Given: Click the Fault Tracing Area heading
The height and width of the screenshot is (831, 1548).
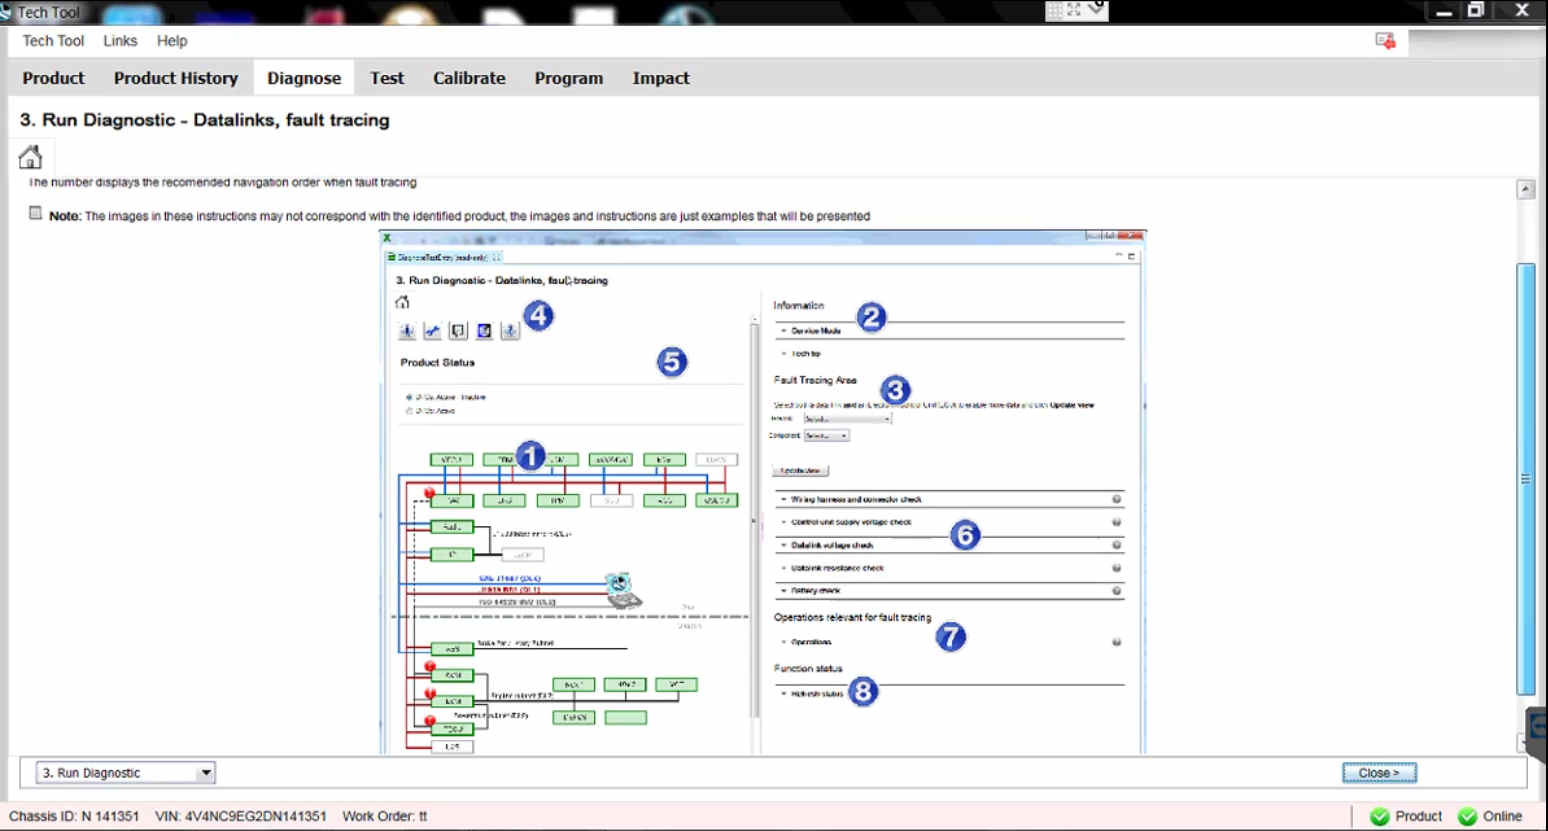Looking at the screenshot, I should point(815,380).
